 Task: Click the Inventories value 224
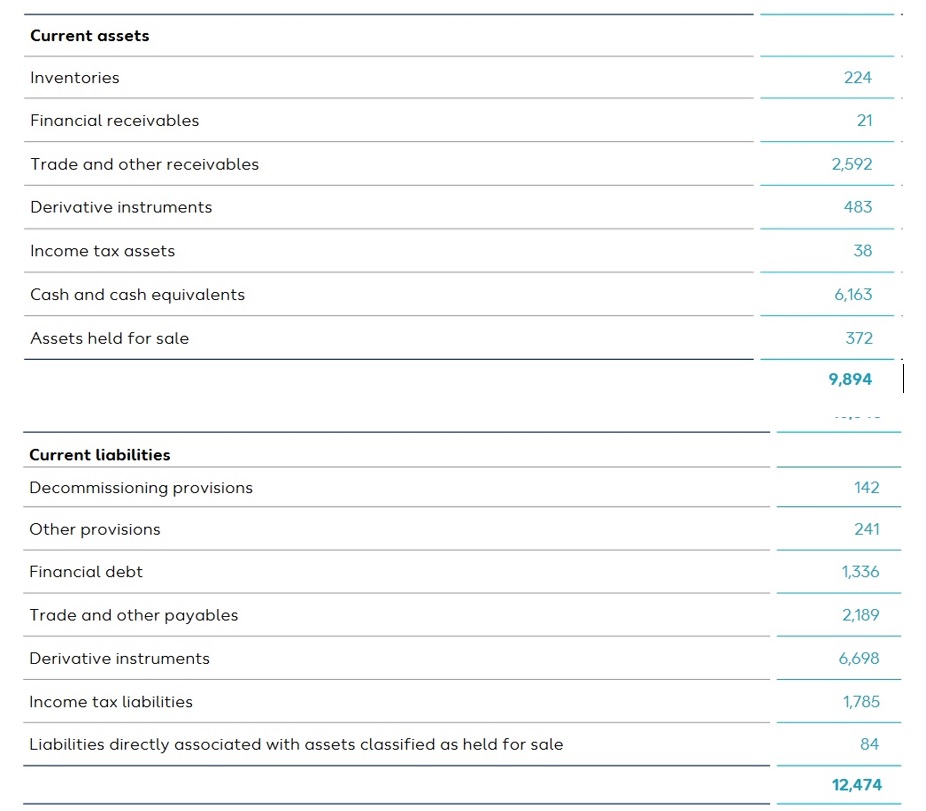pyautogui.click(x=857, y=78)
